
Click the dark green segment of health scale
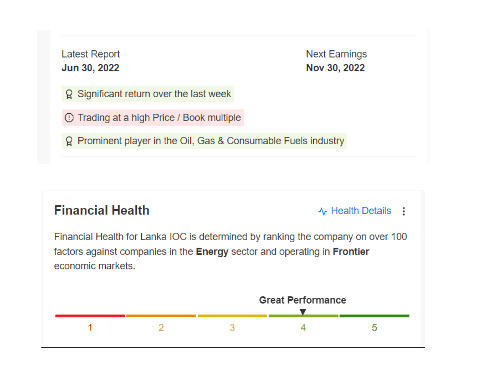click(374, 316)
